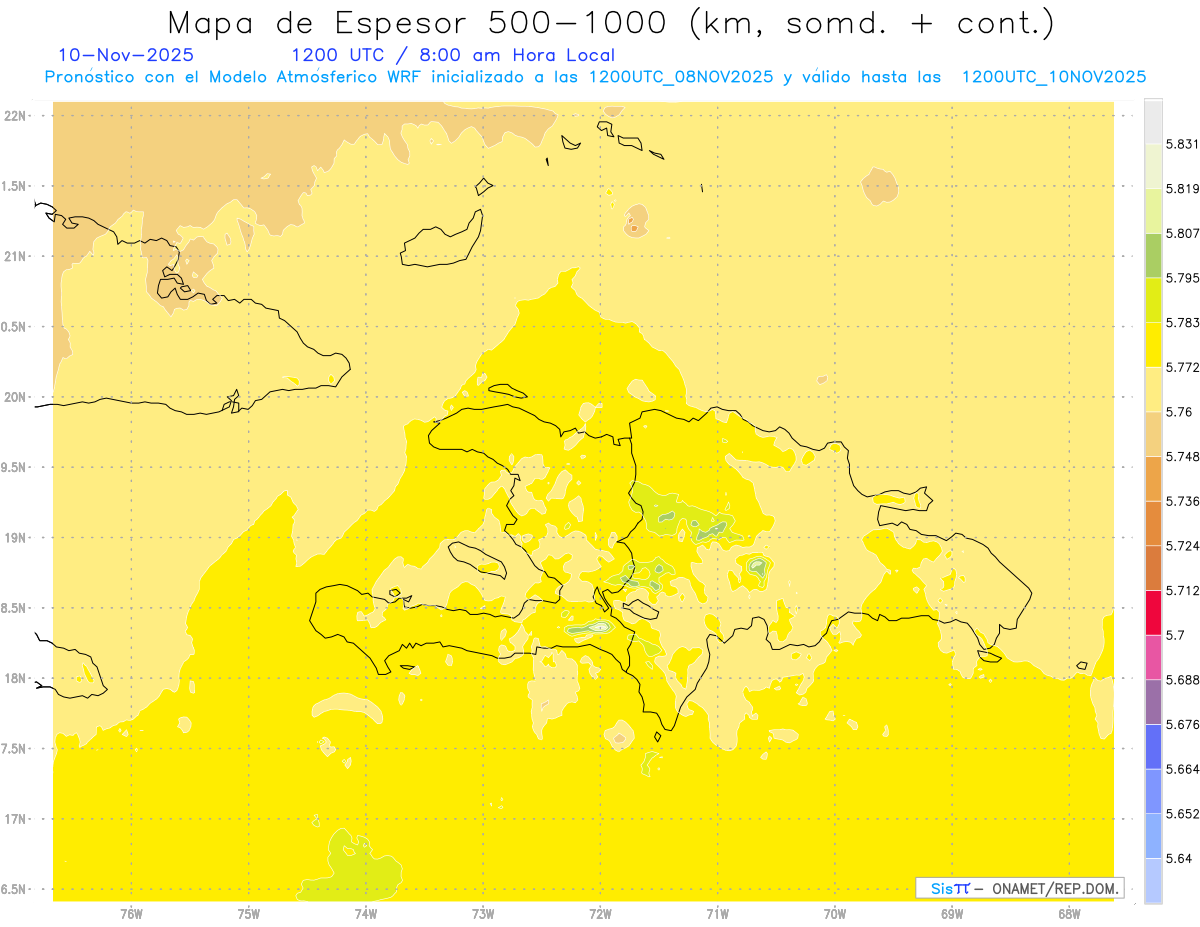Click the legend value '5.7'

pyautogui.click(x=1175, y=635)
